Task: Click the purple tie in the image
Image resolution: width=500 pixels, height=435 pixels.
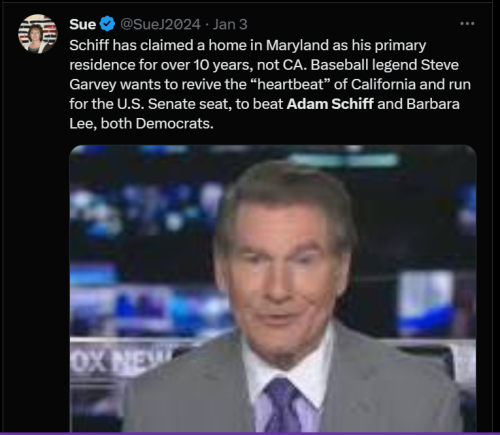Action: 283,405
